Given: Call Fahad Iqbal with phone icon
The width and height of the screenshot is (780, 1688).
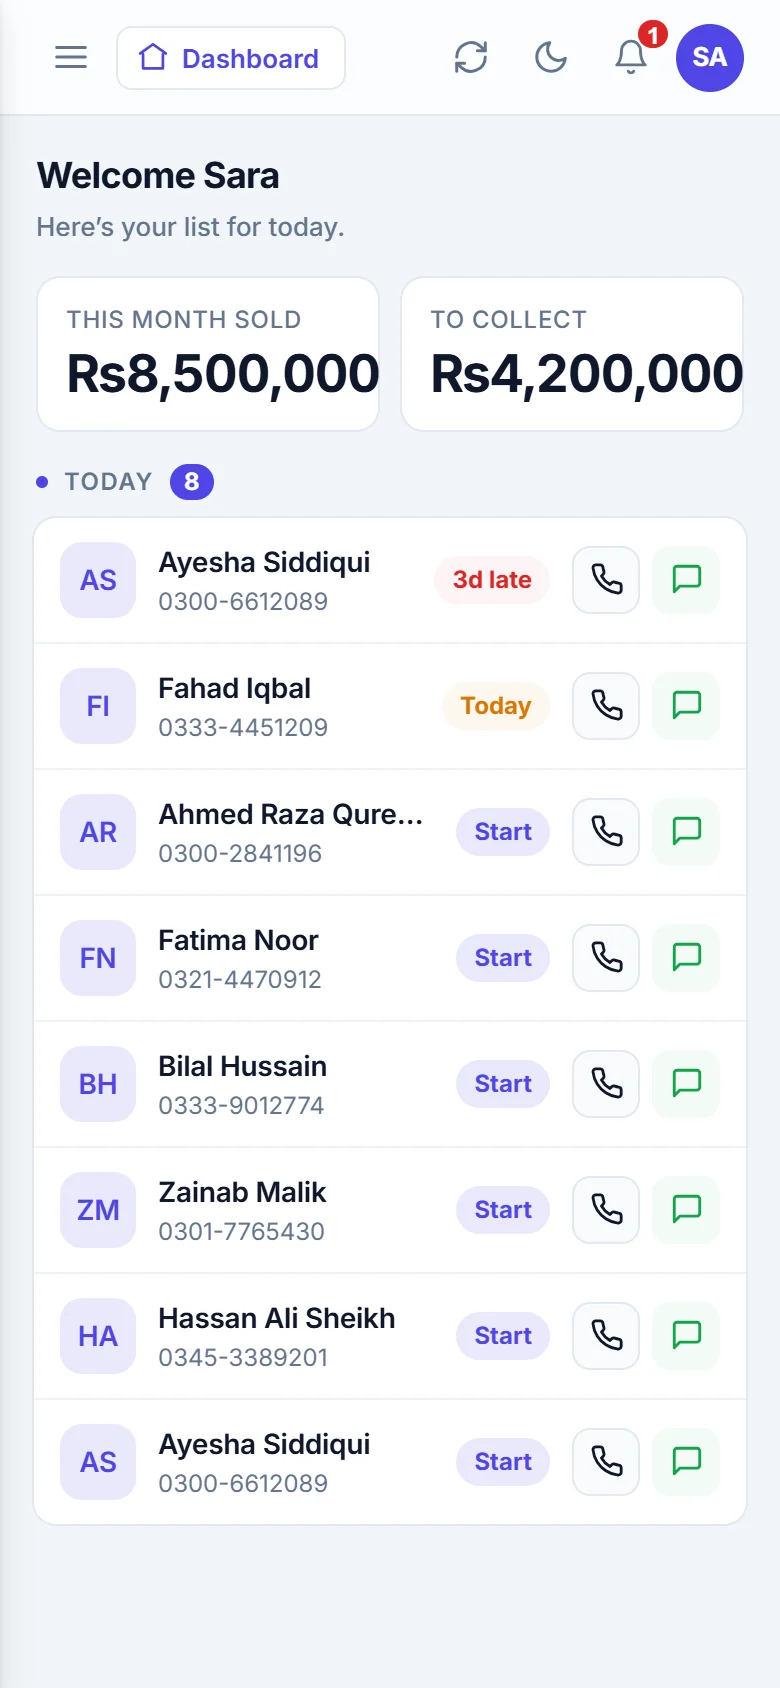Looking at the screenshot, I should [x=606, y=706].
